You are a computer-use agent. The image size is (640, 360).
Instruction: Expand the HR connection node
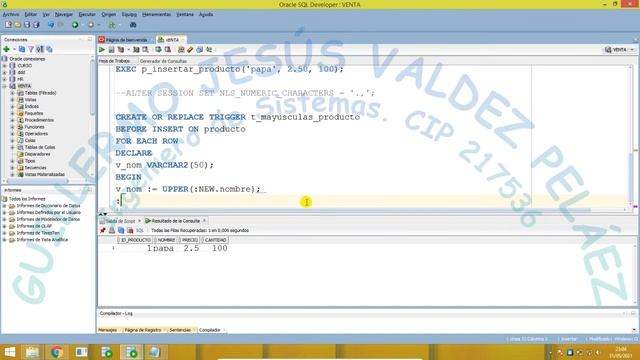pyautogui.click(x=4, y=79)
